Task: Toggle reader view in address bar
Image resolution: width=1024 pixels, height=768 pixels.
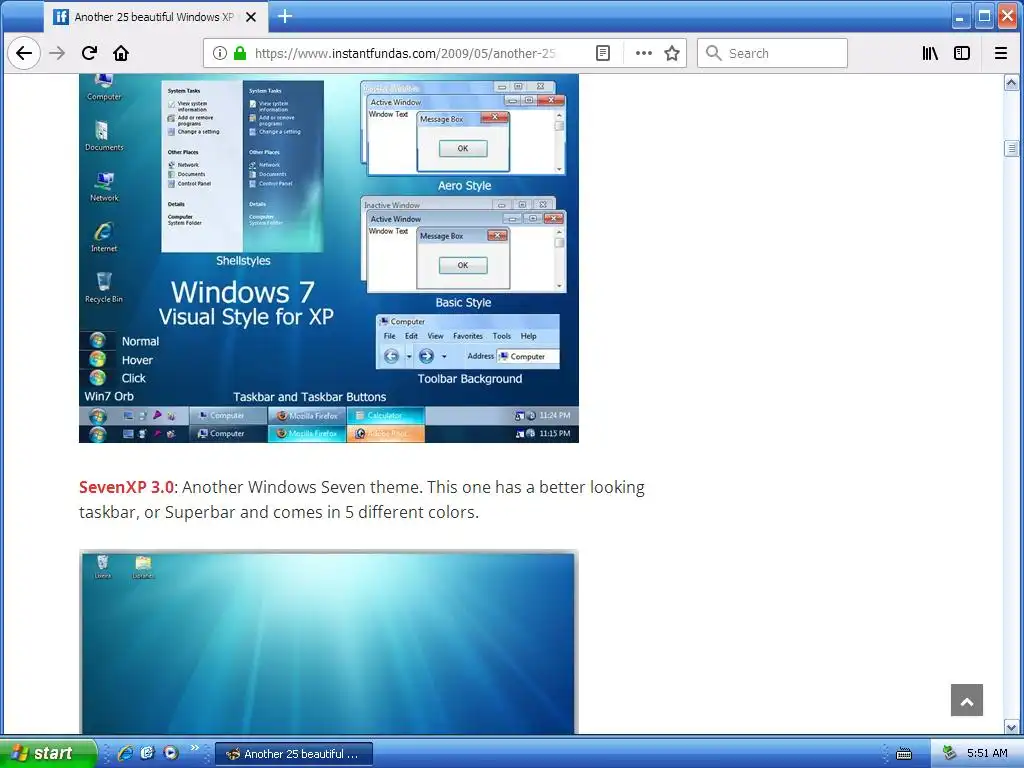Action: [x=603, y=53]
